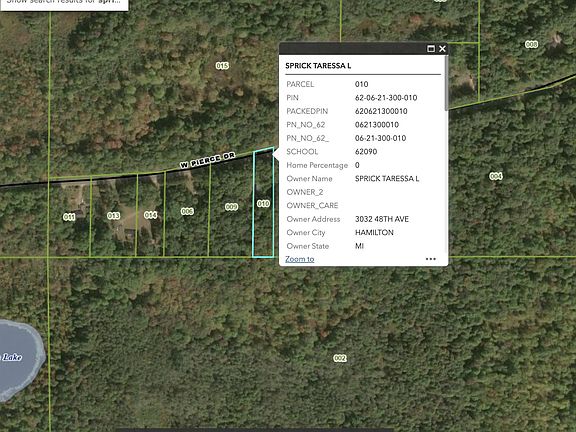Click highlighted parcel 010 label

263,204
